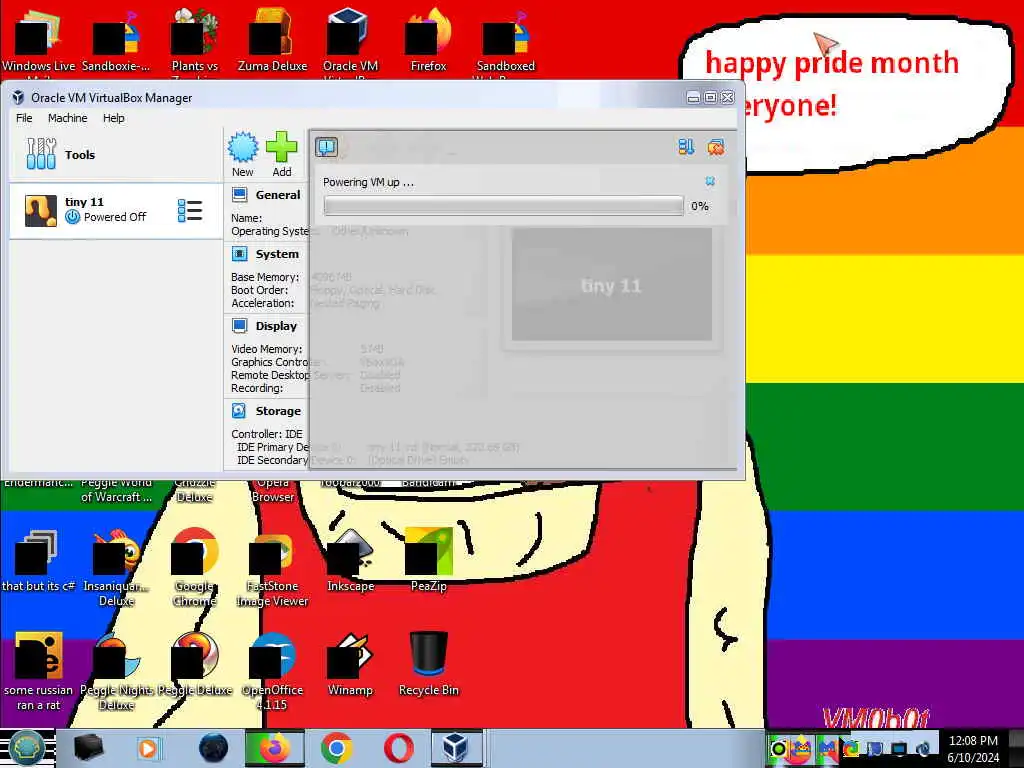Click the Video Memory label
The width and height of the screenshot is (1024, 768).
tap(266, 349)
